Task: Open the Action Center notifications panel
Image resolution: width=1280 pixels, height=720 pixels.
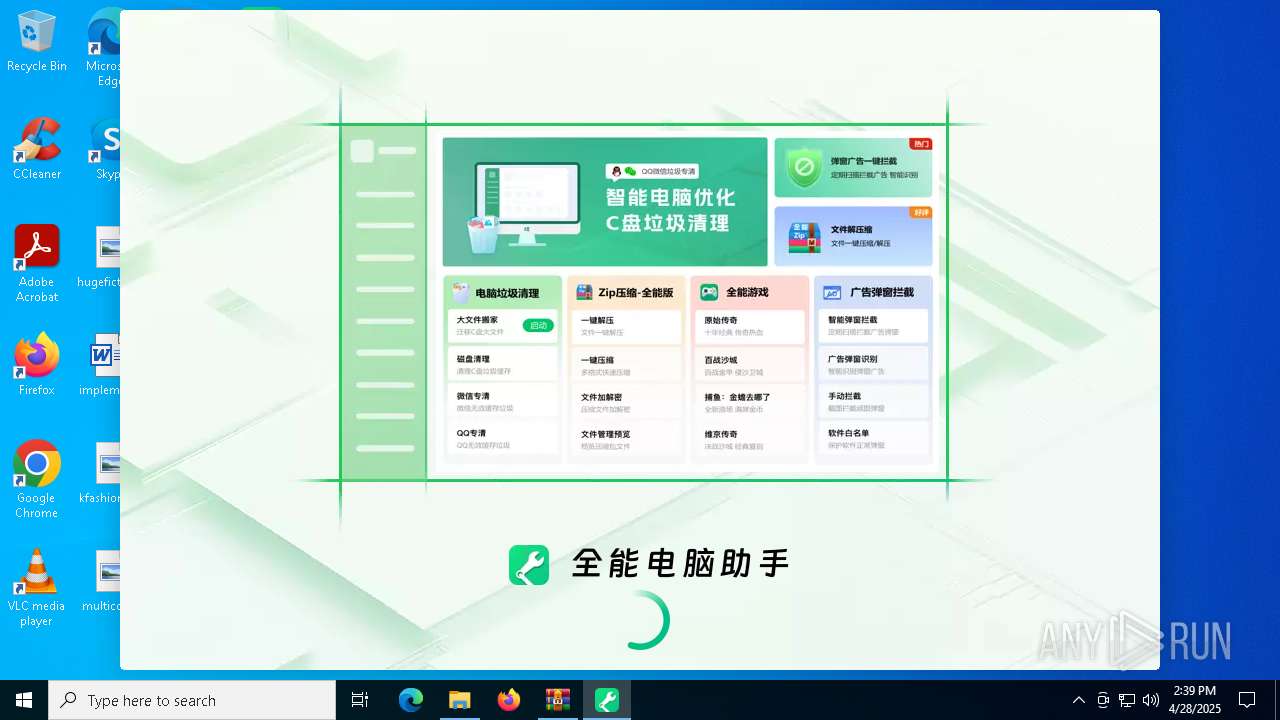Action: 1247,700
